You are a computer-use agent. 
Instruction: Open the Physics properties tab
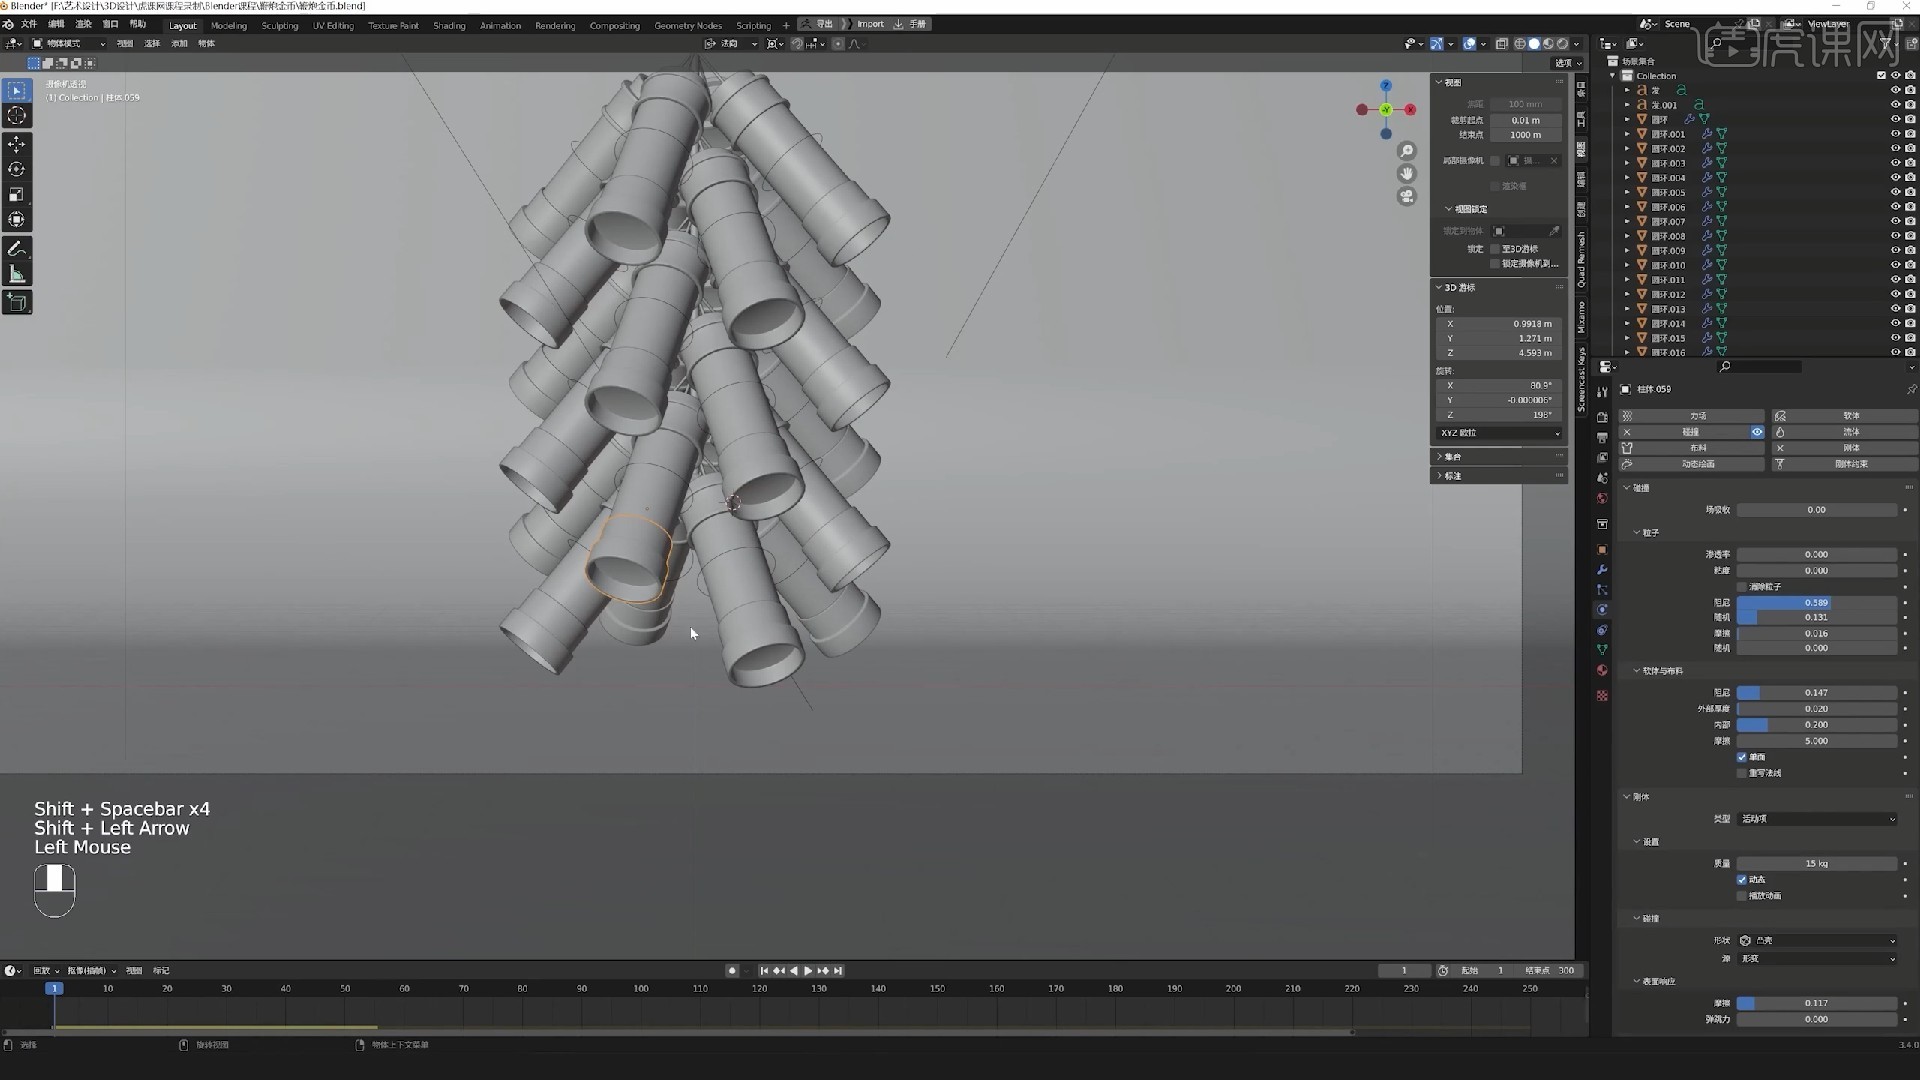click(1602, 610)
